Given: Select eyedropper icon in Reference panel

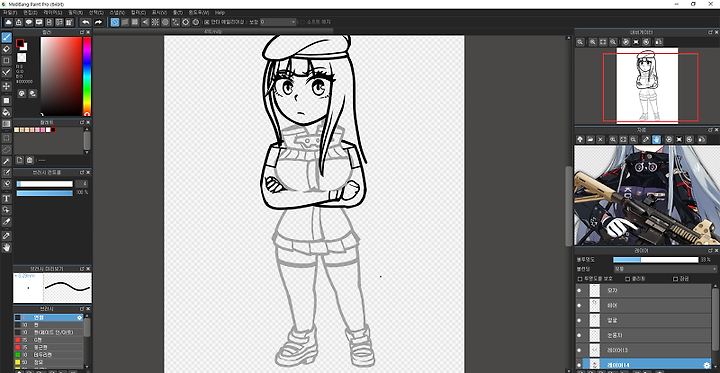Looking at the screenshot, I should point(646,139).
